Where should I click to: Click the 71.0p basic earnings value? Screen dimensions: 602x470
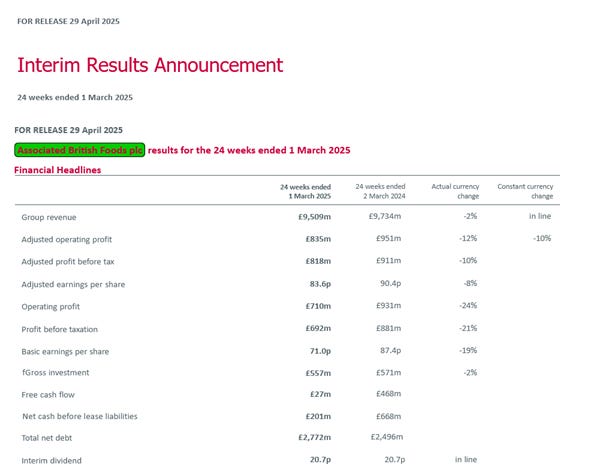[320, 351]
